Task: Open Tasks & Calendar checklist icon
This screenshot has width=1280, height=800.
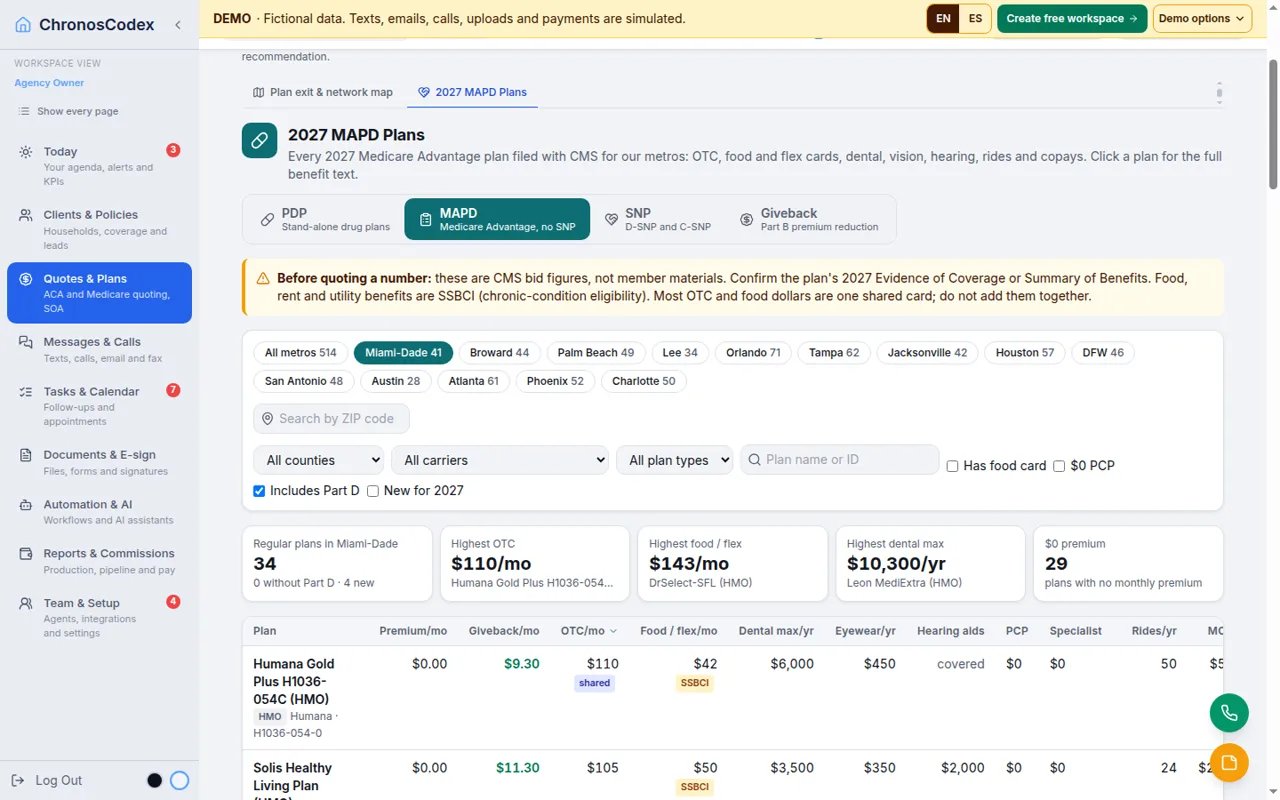Action: [x=26, y=392]
